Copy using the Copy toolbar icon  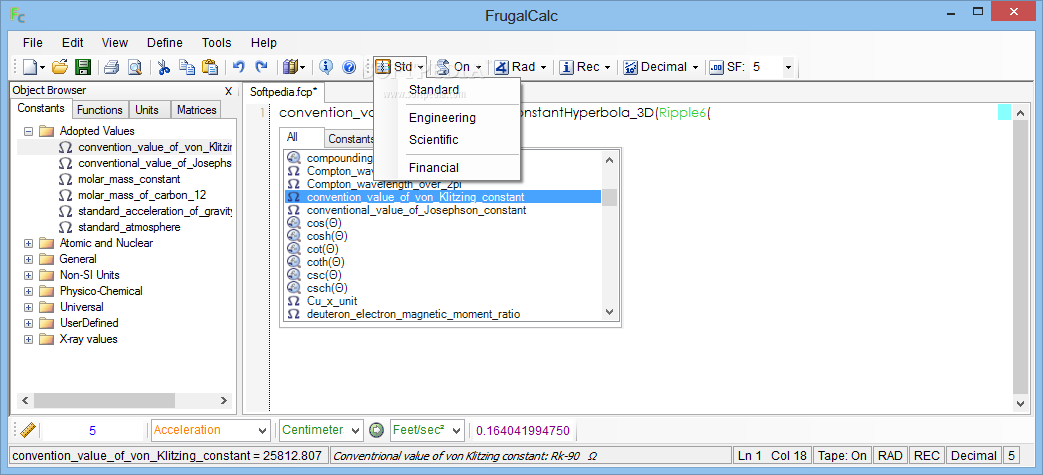point(187,67)
